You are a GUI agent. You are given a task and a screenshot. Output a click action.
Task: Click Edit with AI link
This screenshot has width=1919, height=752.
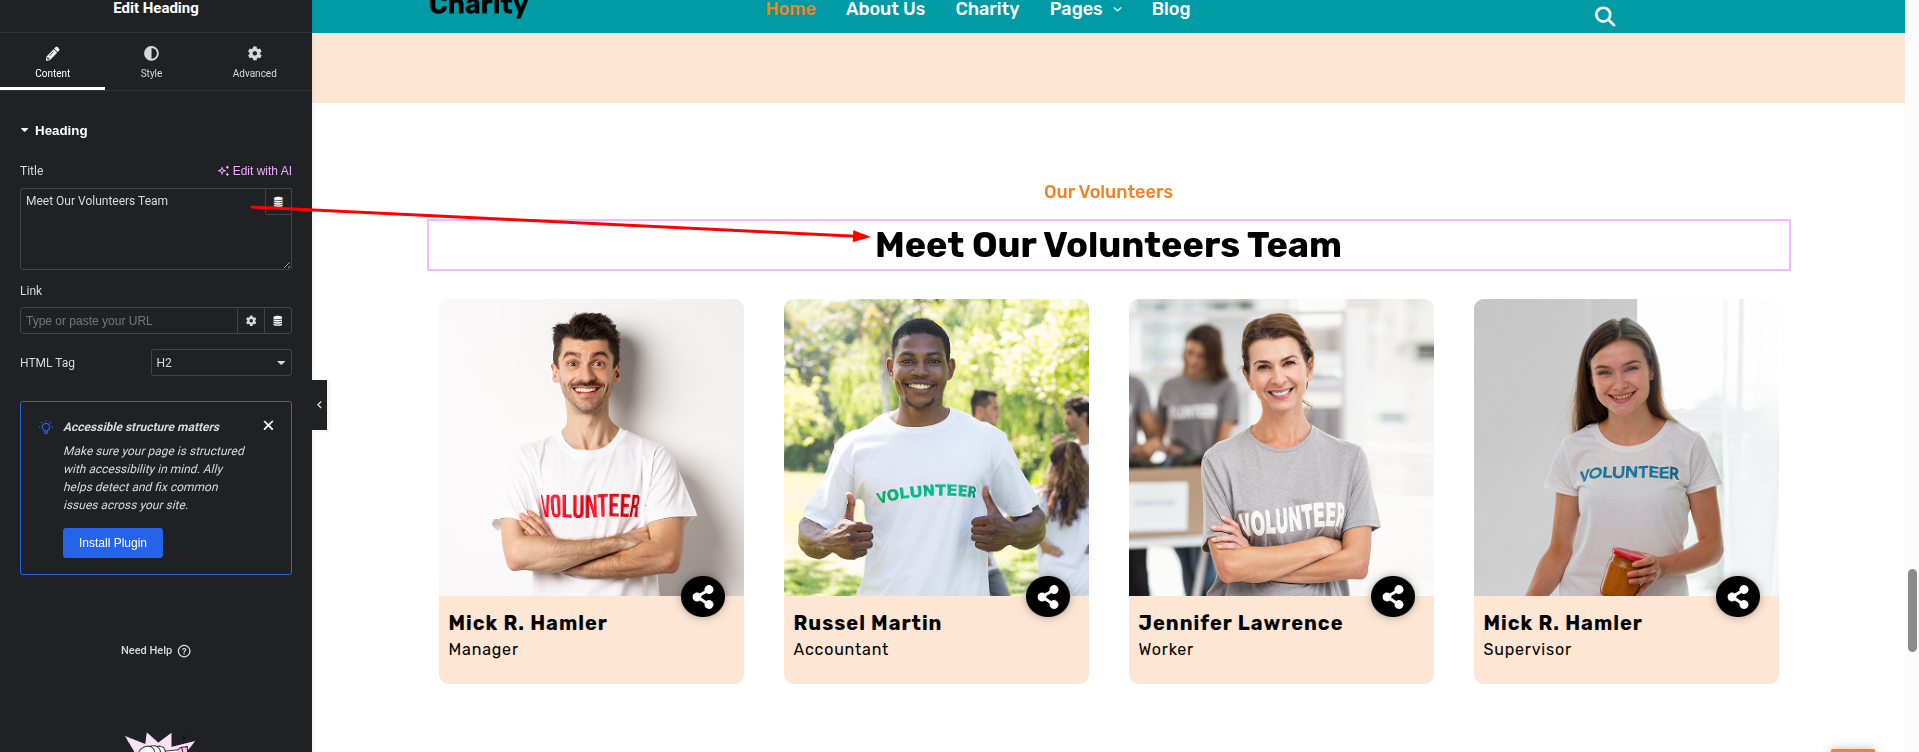coord(255,171)
